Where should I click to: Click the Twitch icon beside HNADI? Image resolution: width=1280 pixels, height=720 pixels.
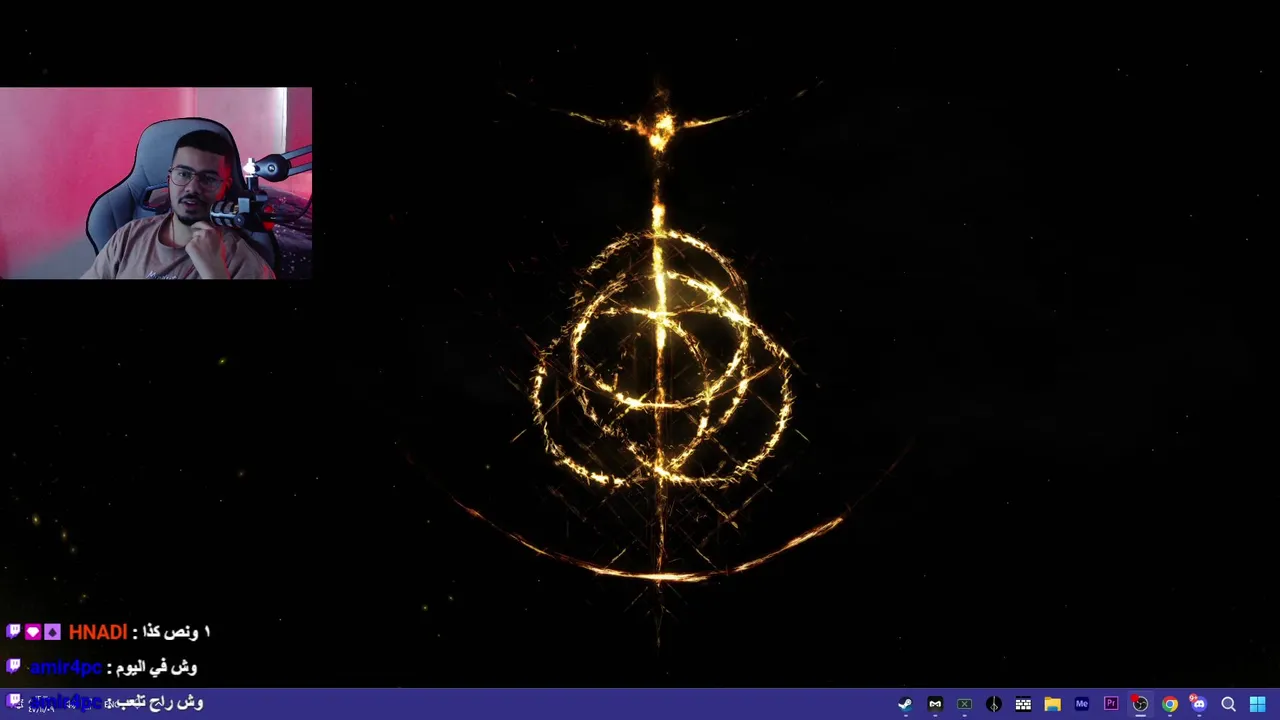coord(13,632)
